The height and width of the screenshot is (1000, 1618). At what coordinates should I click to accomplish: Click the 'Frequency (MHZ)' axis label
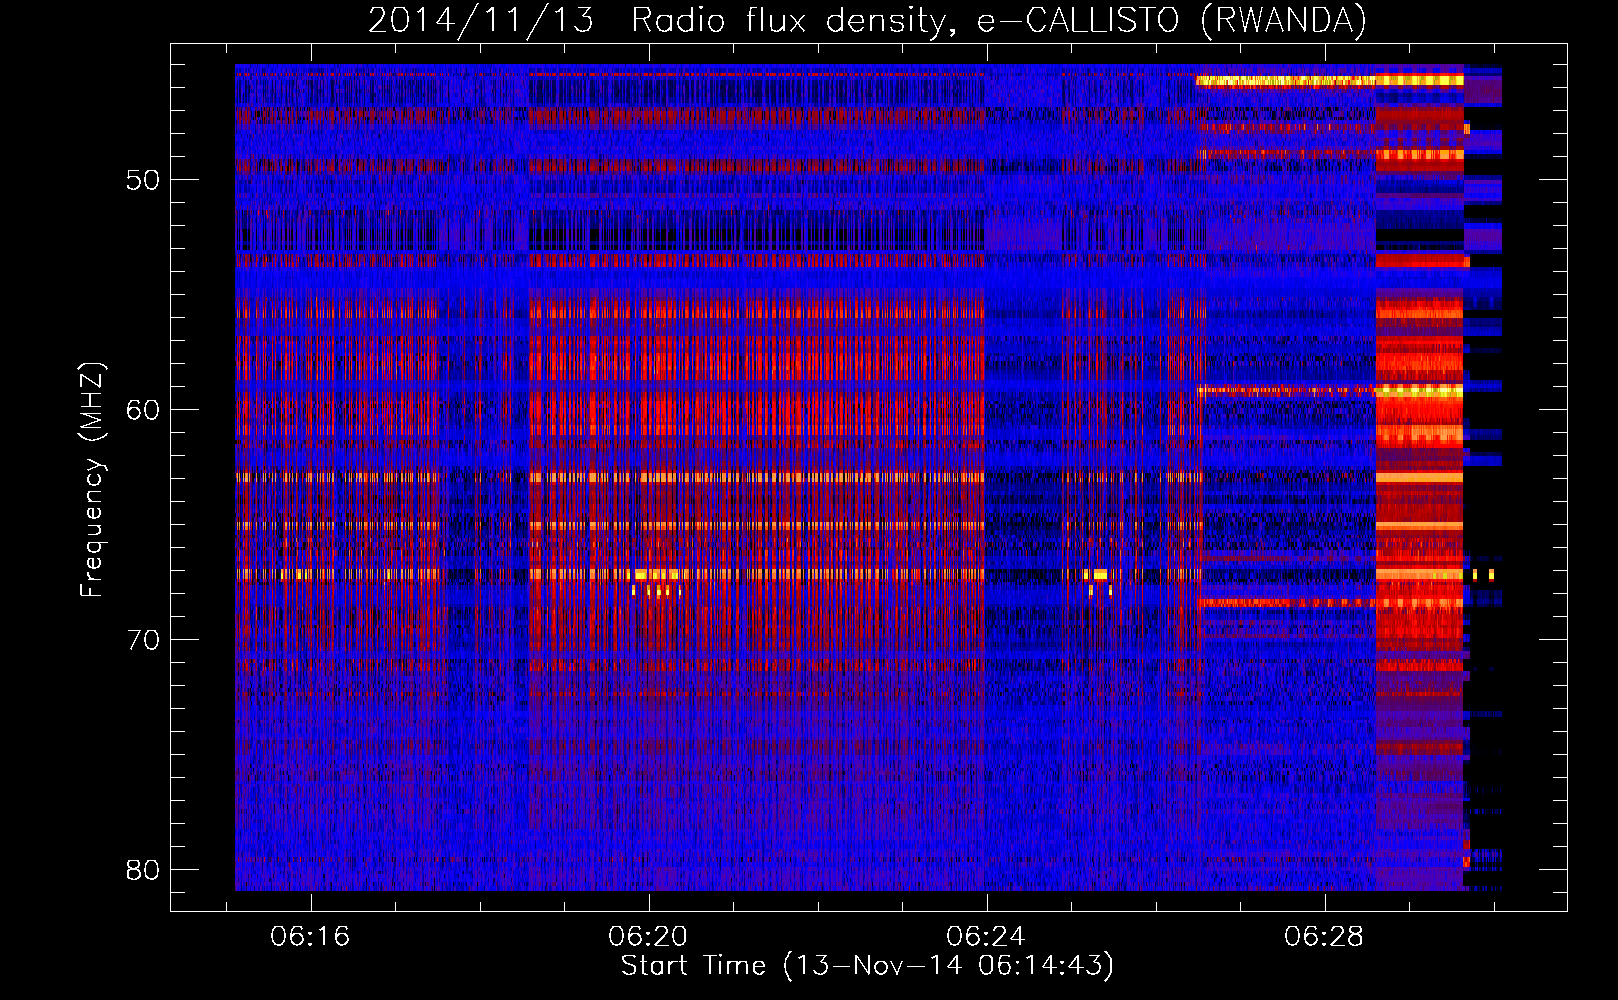91,480
